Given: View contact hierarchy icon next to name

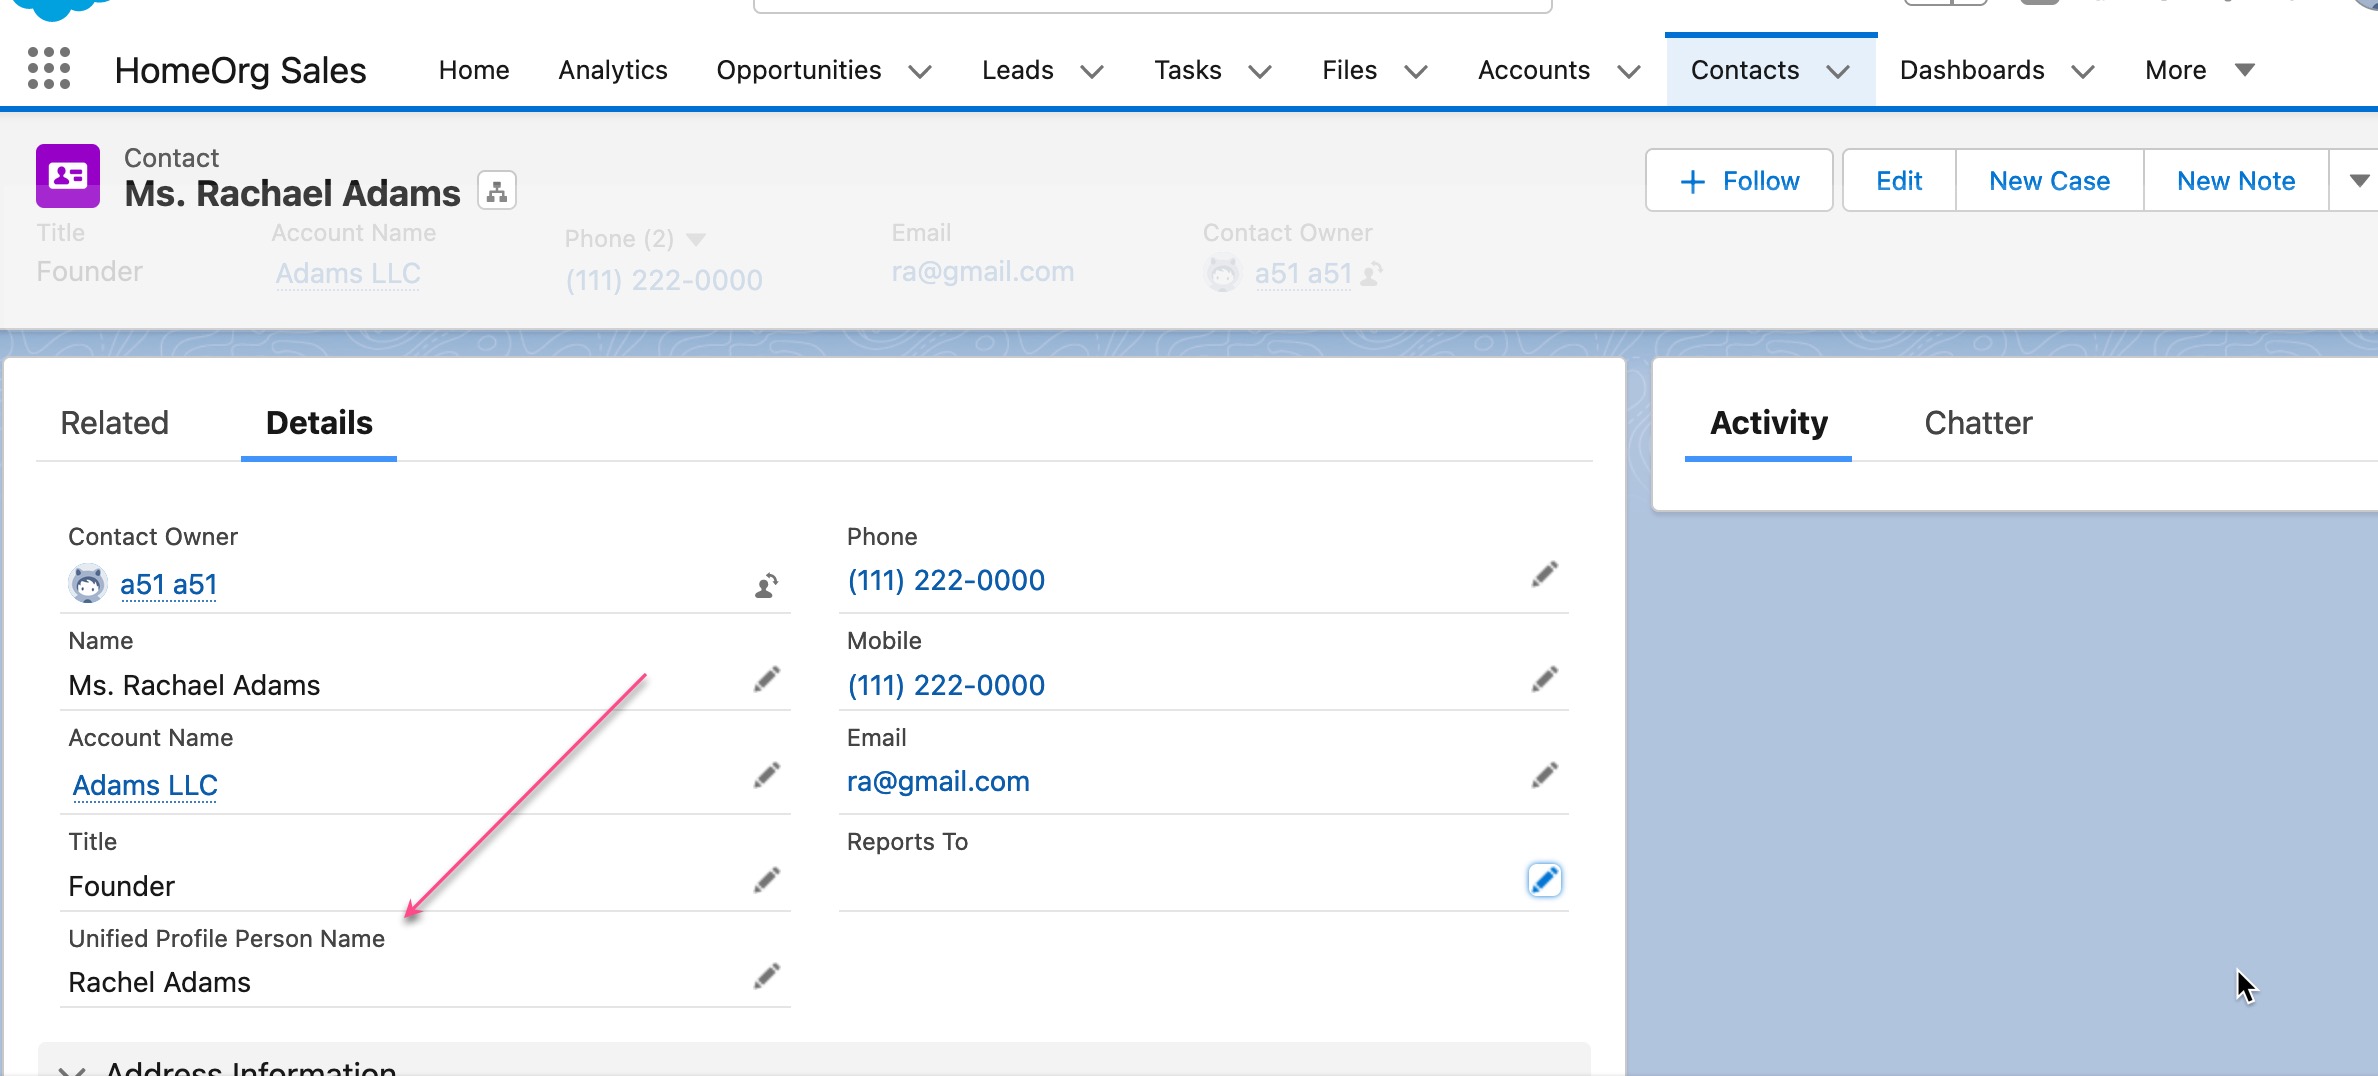Looking at the screenshot, I should click(x=497, y=190).
